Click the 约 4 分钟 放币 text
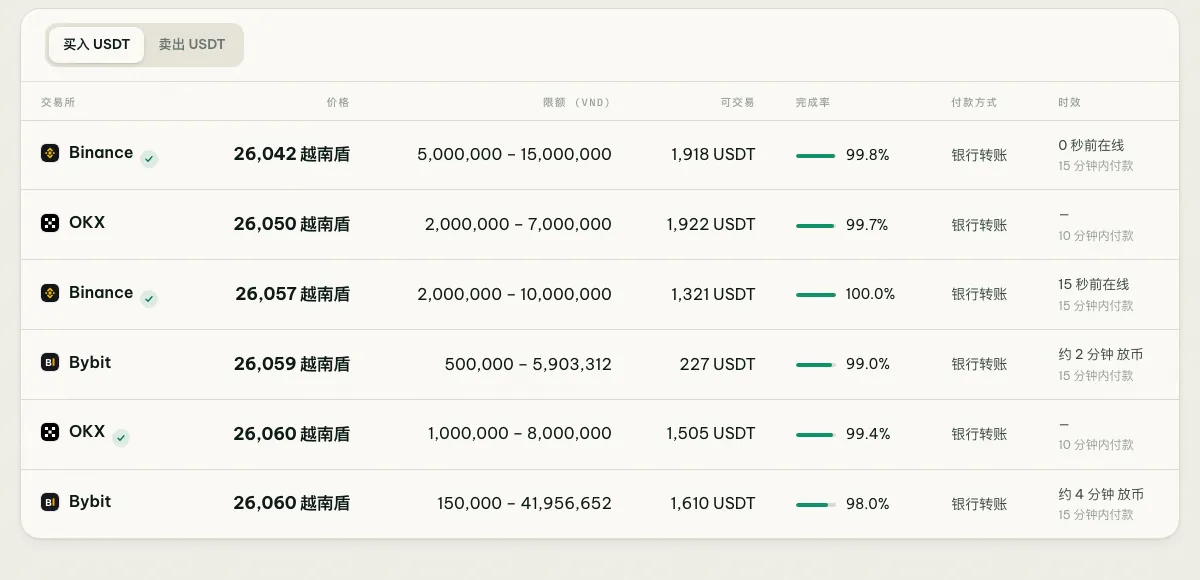 click(1101, 495)
